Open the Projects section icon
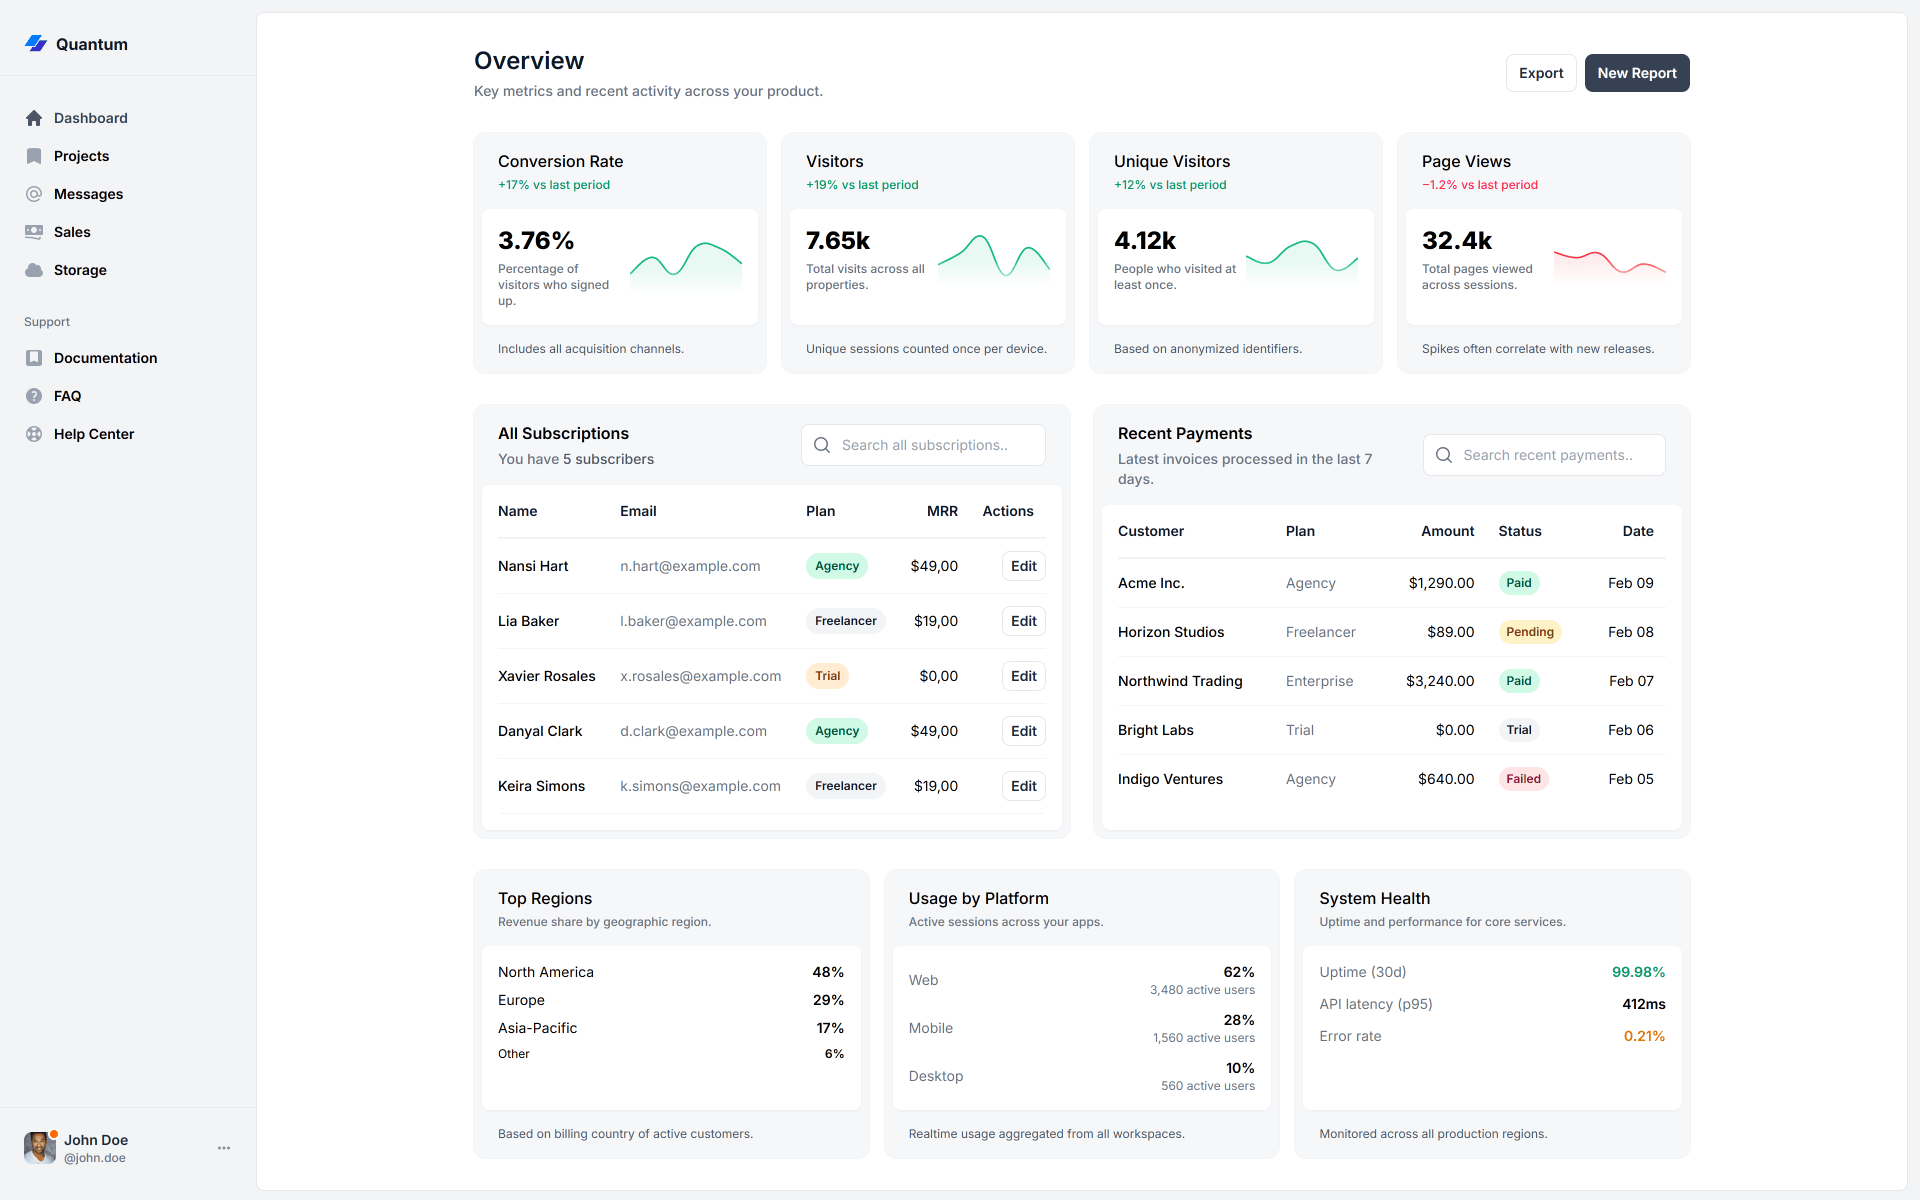Image resolution: width=1920 pixels, height=1200 pixels. [x=35, y=156]
